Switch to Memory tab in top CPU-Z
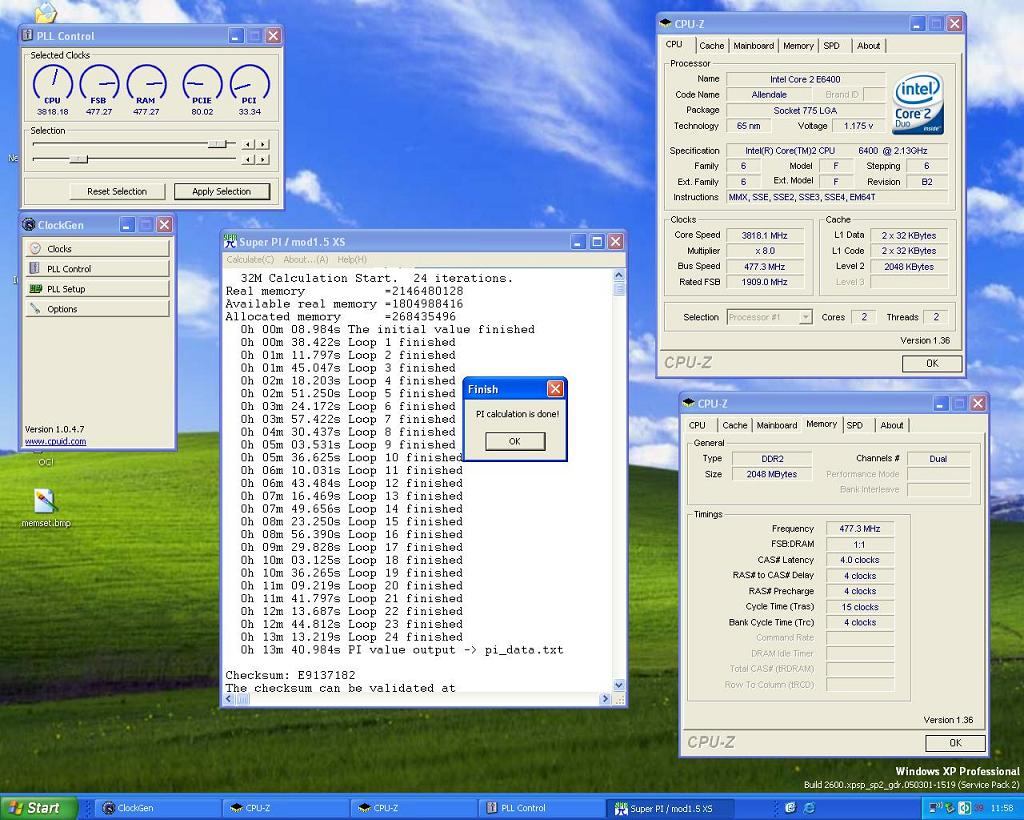1024x820 pixels. click(798, 46)
